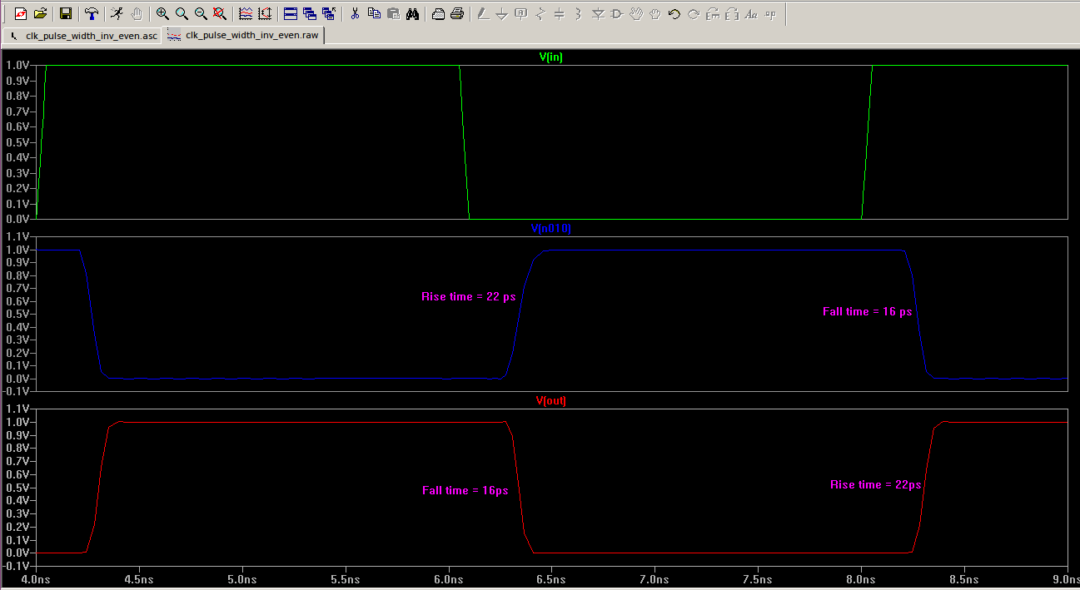Save using the floppy disk icon
The height and width of the screenshot is (590, 1080).
pyautogui.click(x=65, y=14)
